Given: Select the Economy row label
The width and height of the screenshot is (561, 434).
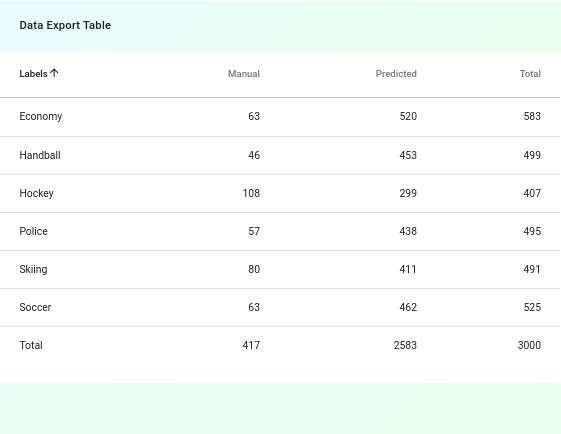Looking at the screenshot, I should point(41,116).
